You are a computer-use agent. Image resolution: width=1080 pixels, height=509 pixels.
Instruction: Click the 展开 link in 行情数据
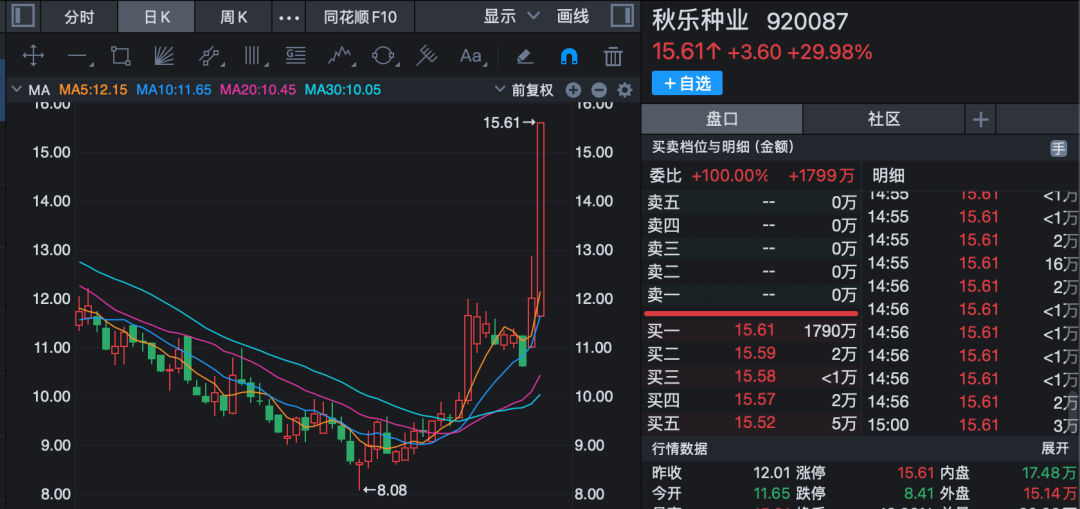[1055, 449]
